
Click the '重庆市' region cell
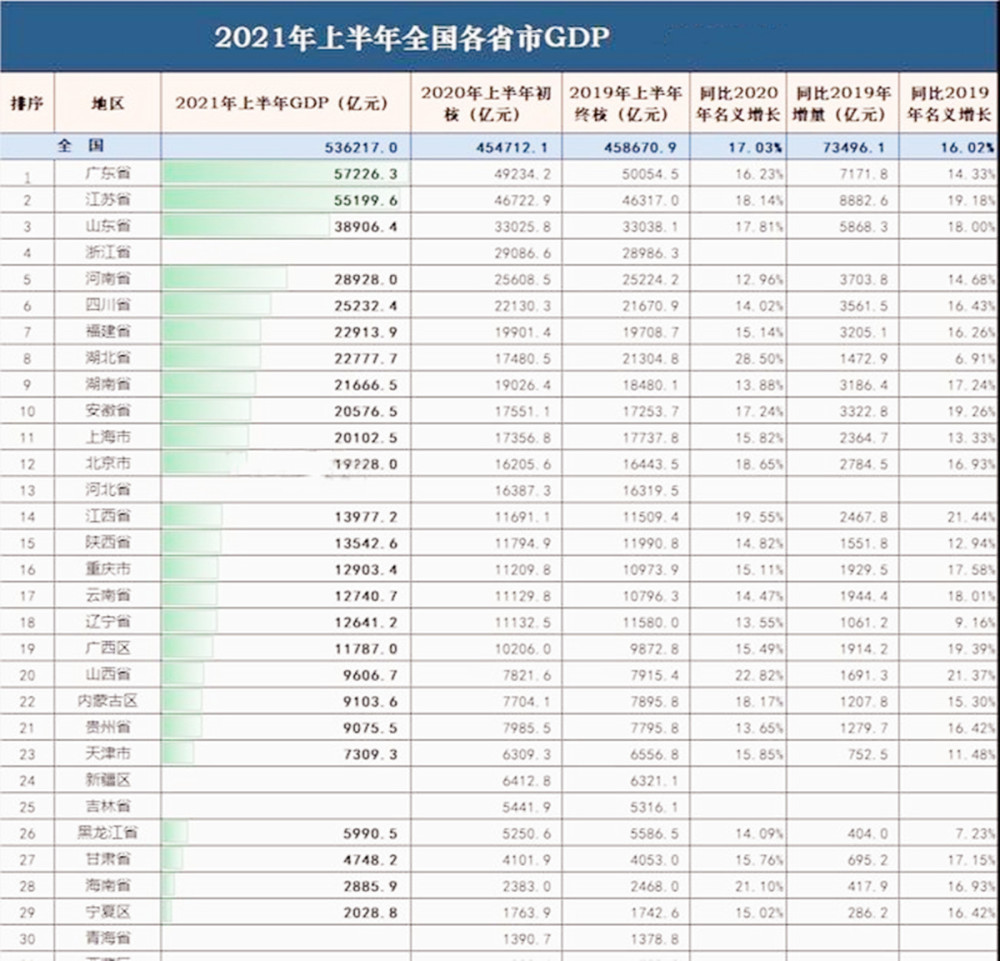[x=108, y=568]
